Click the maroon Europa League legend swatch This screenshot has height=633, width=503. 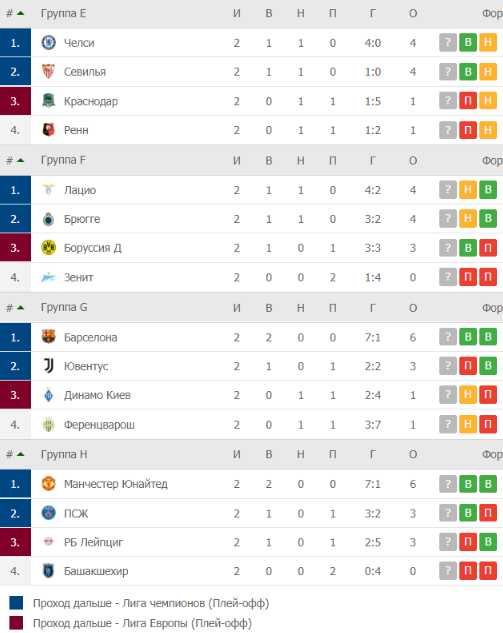pos(16,623)
